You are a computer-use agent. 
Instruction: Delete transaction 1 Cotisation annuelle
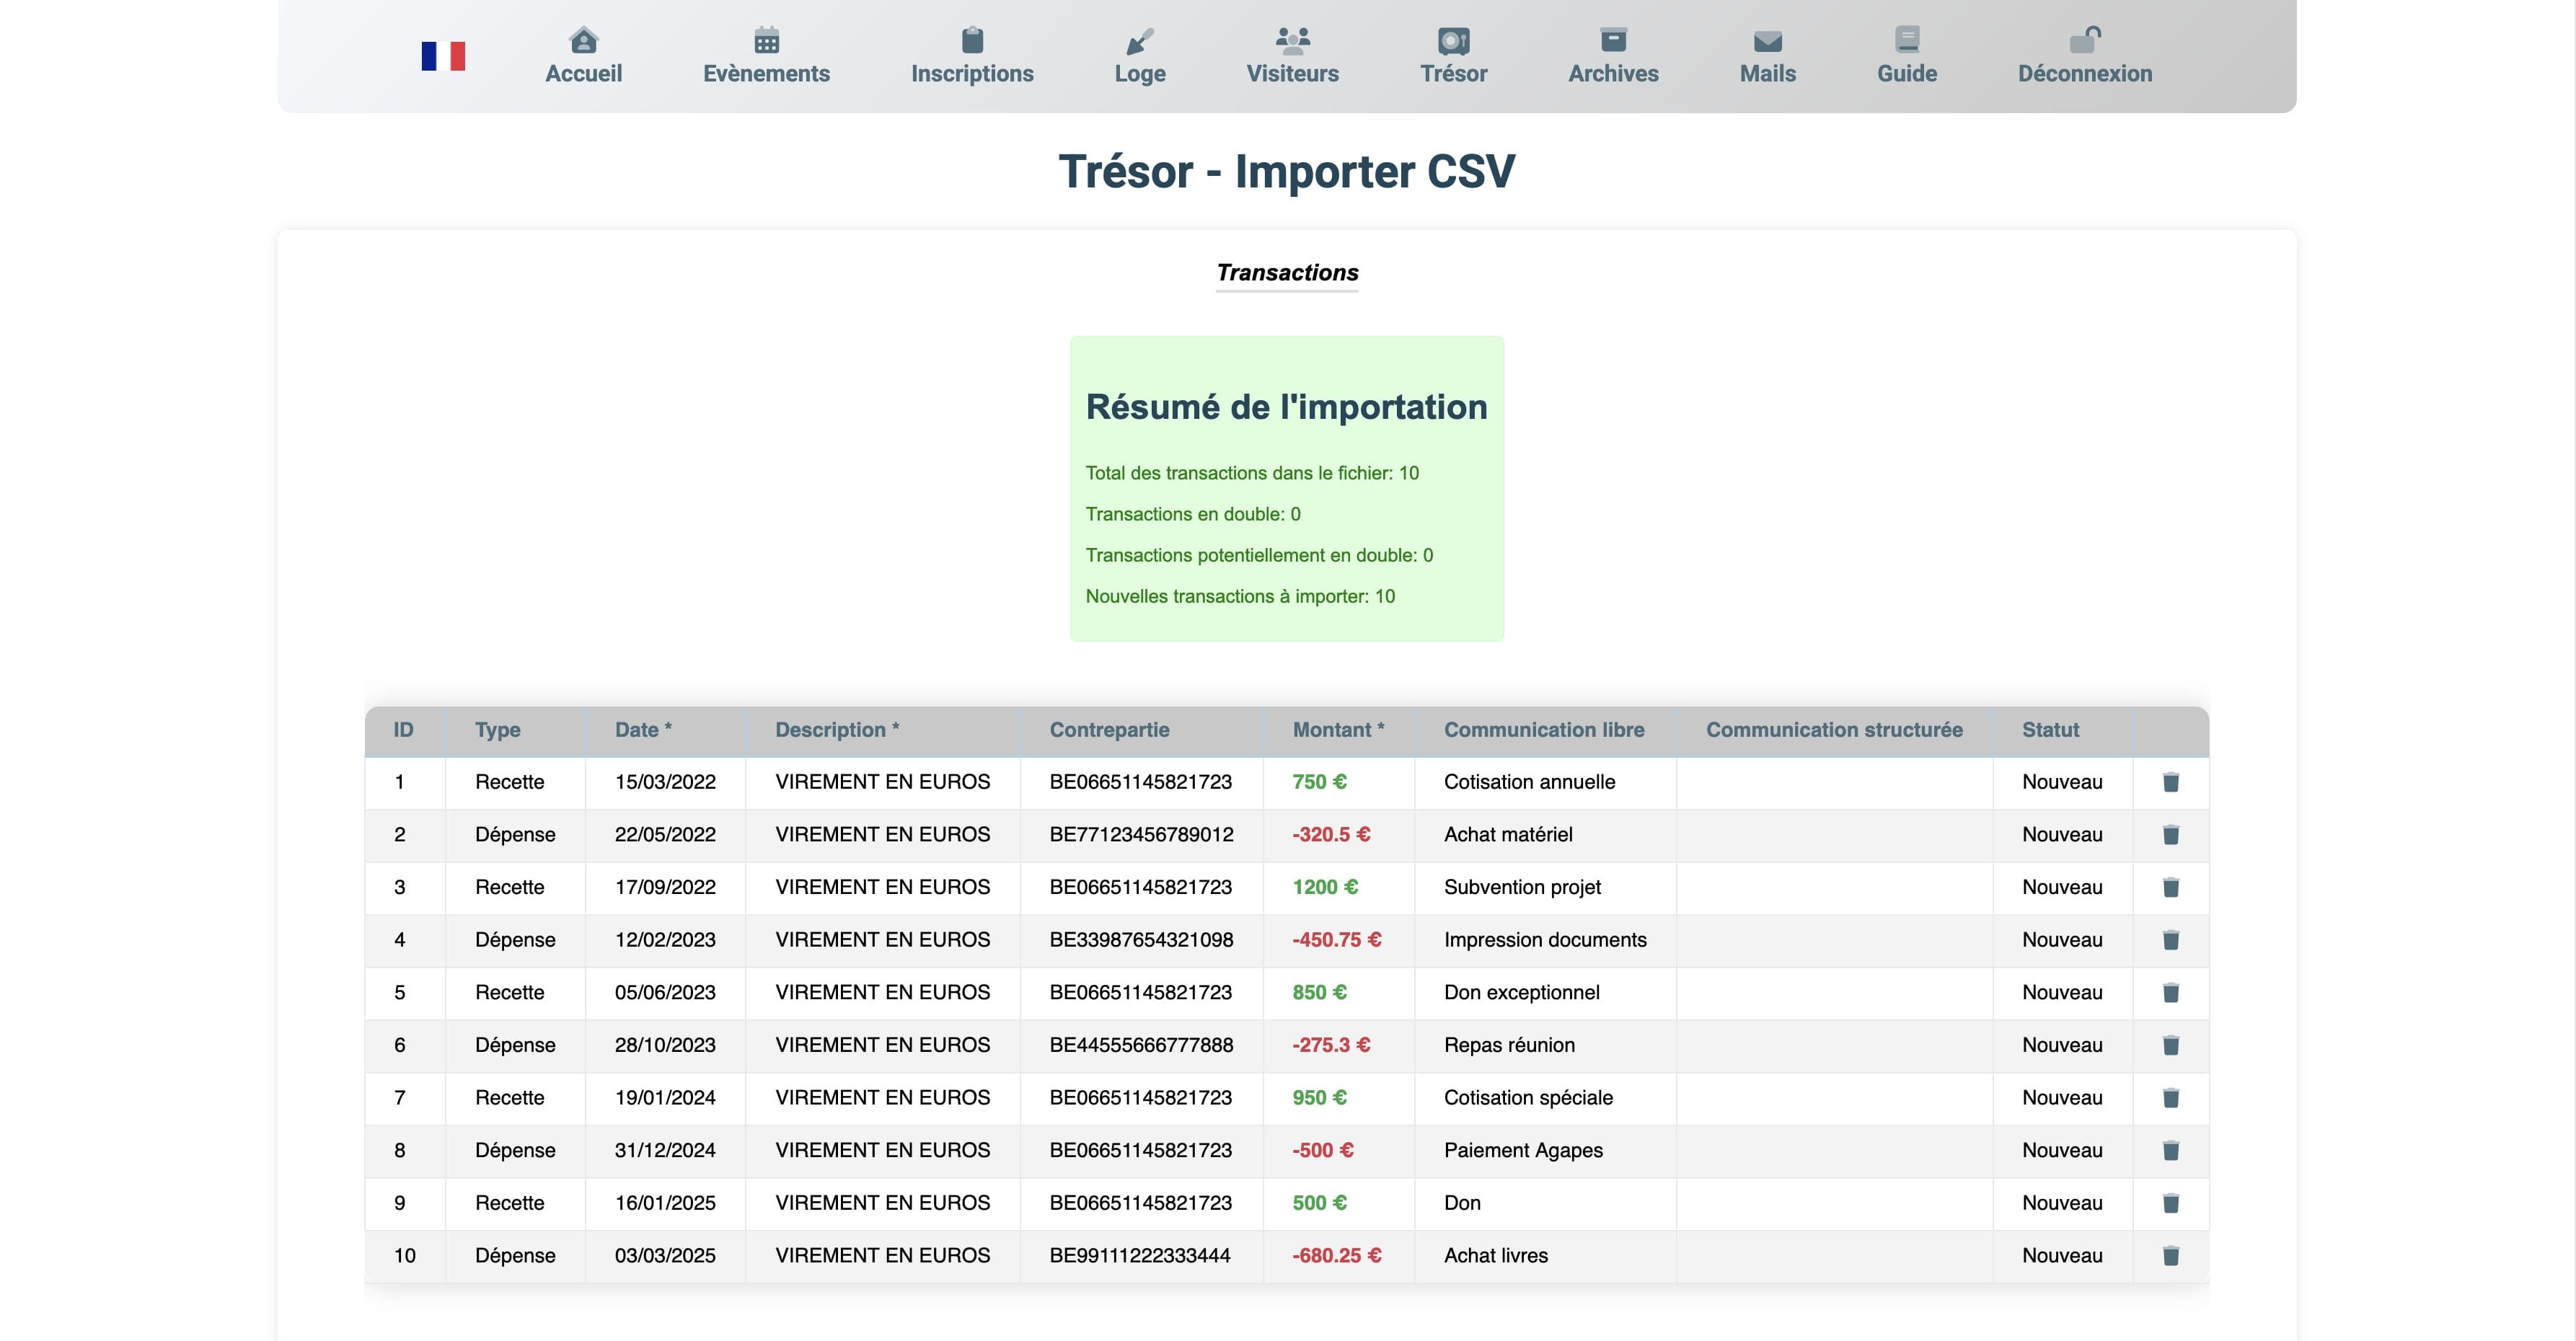click(x=2170, y=782)
